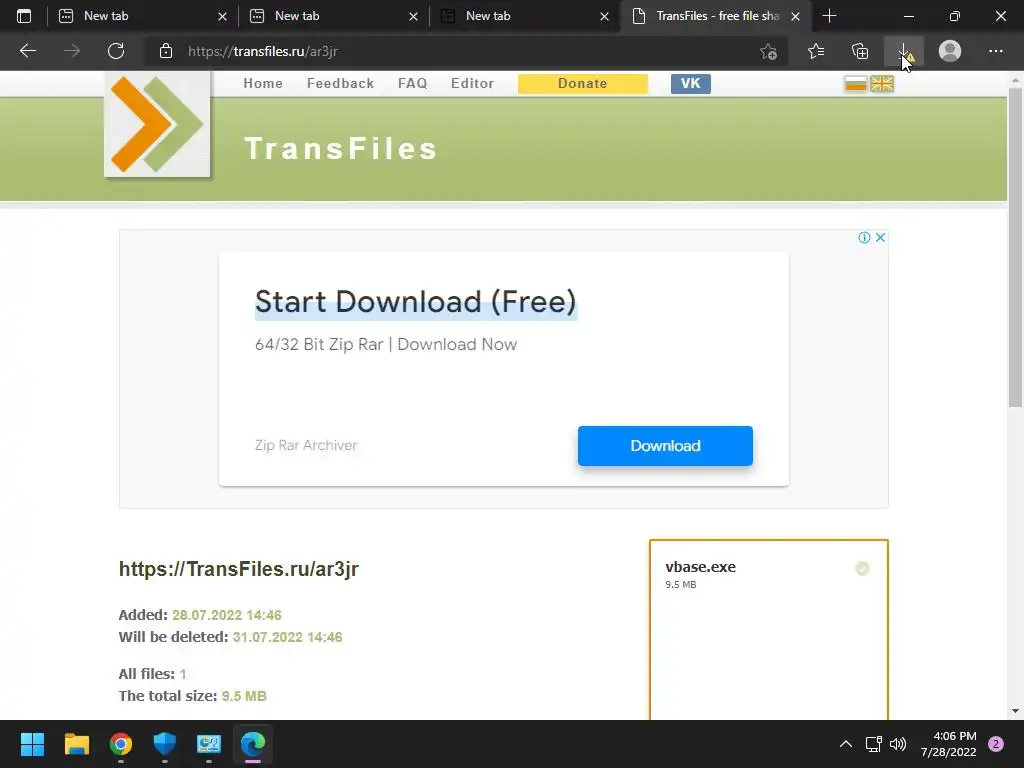This screenshot has width=1024, height=768.
Task: Switch site language to Russian flag
Action: pyautogui.click(x=856, y=84)
